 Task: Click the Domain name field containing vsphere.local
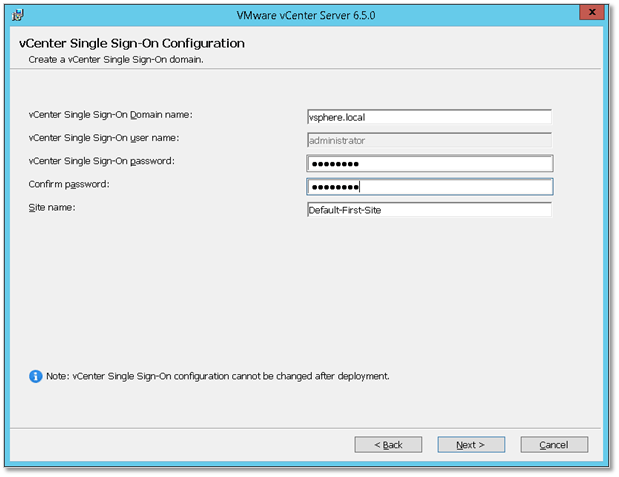pos(429,117)
